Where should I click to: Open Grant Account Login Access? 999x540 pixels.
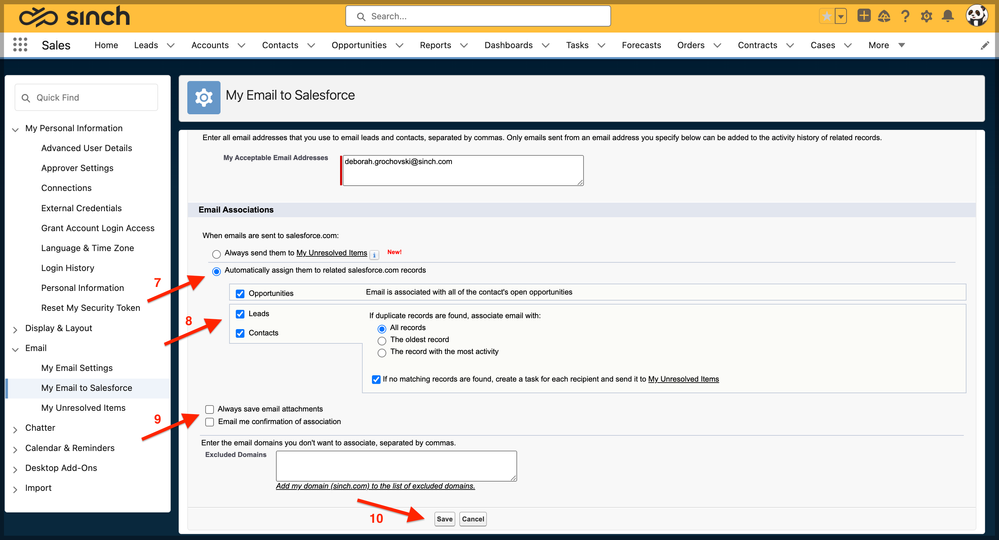click(x=98, y=228)
